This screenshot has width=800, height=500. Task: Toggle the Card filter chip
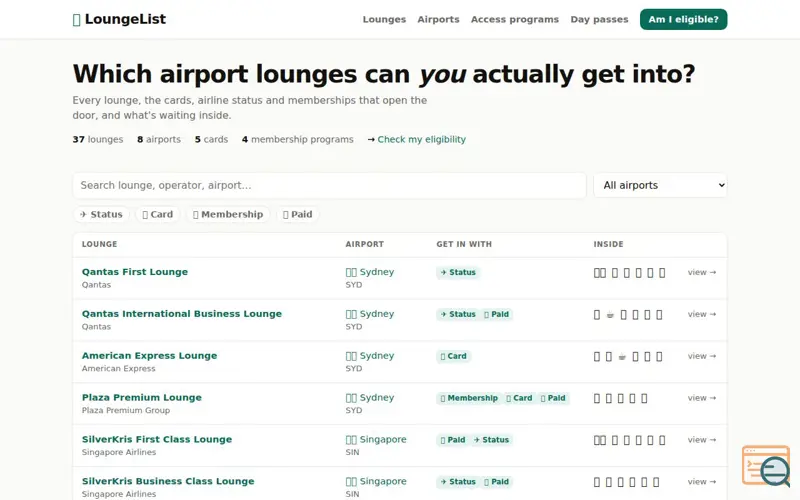coord(158,214)
